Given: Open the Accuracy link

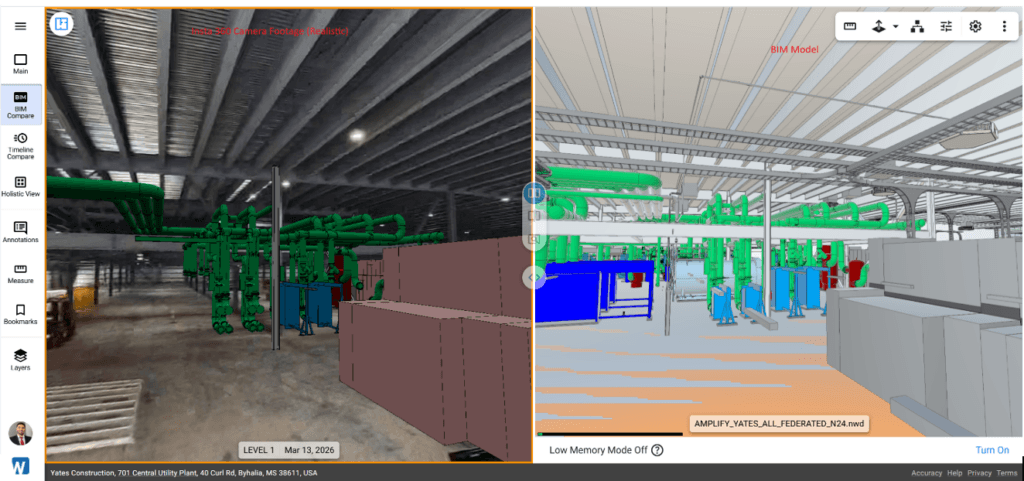Looking at the screenshot, I should [x=926, y=473].
